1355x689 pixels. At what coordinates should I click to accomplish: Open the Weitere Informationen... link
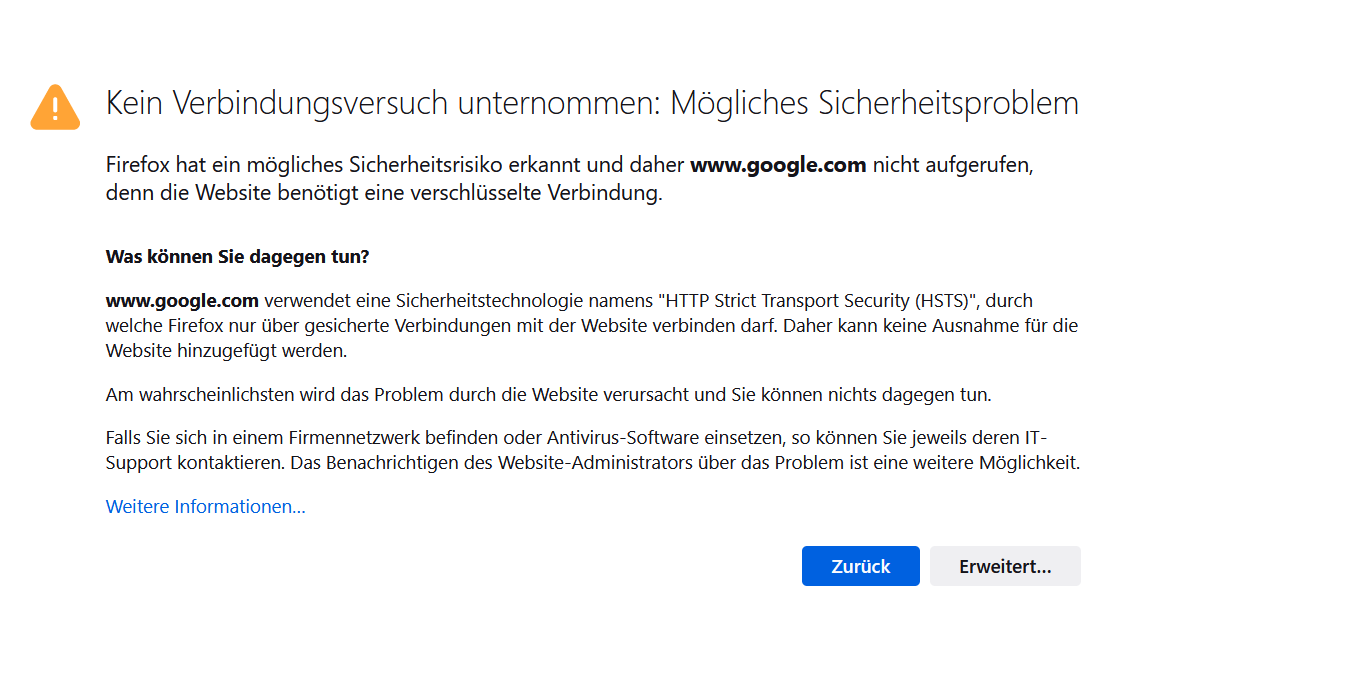[205, 507]
